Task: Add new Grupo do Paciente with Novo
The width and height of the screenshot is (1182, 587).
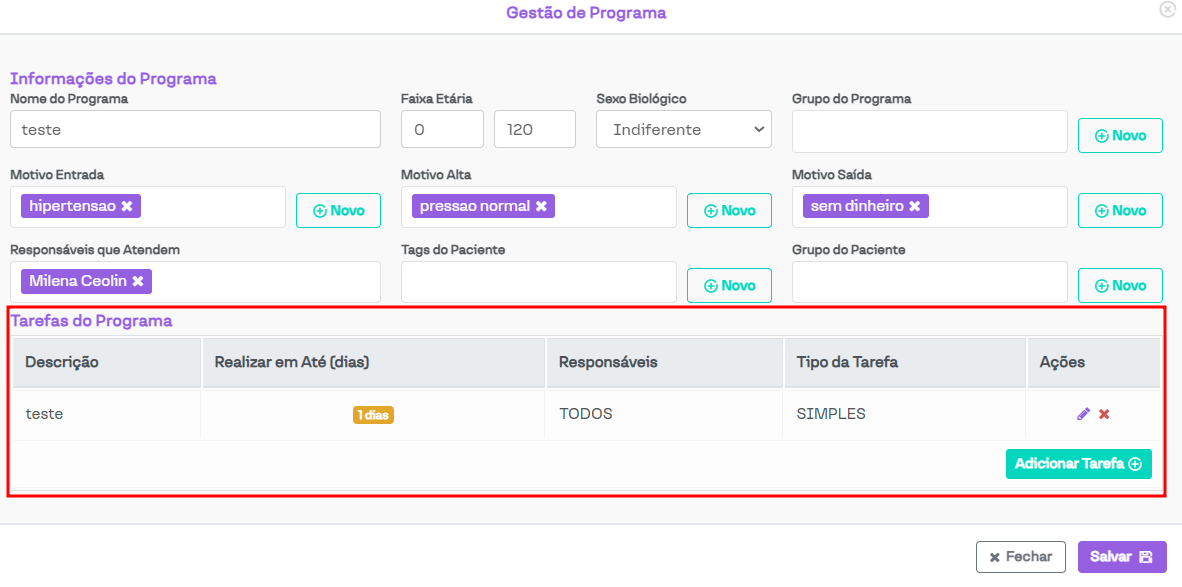Action: pos(1120,285)
